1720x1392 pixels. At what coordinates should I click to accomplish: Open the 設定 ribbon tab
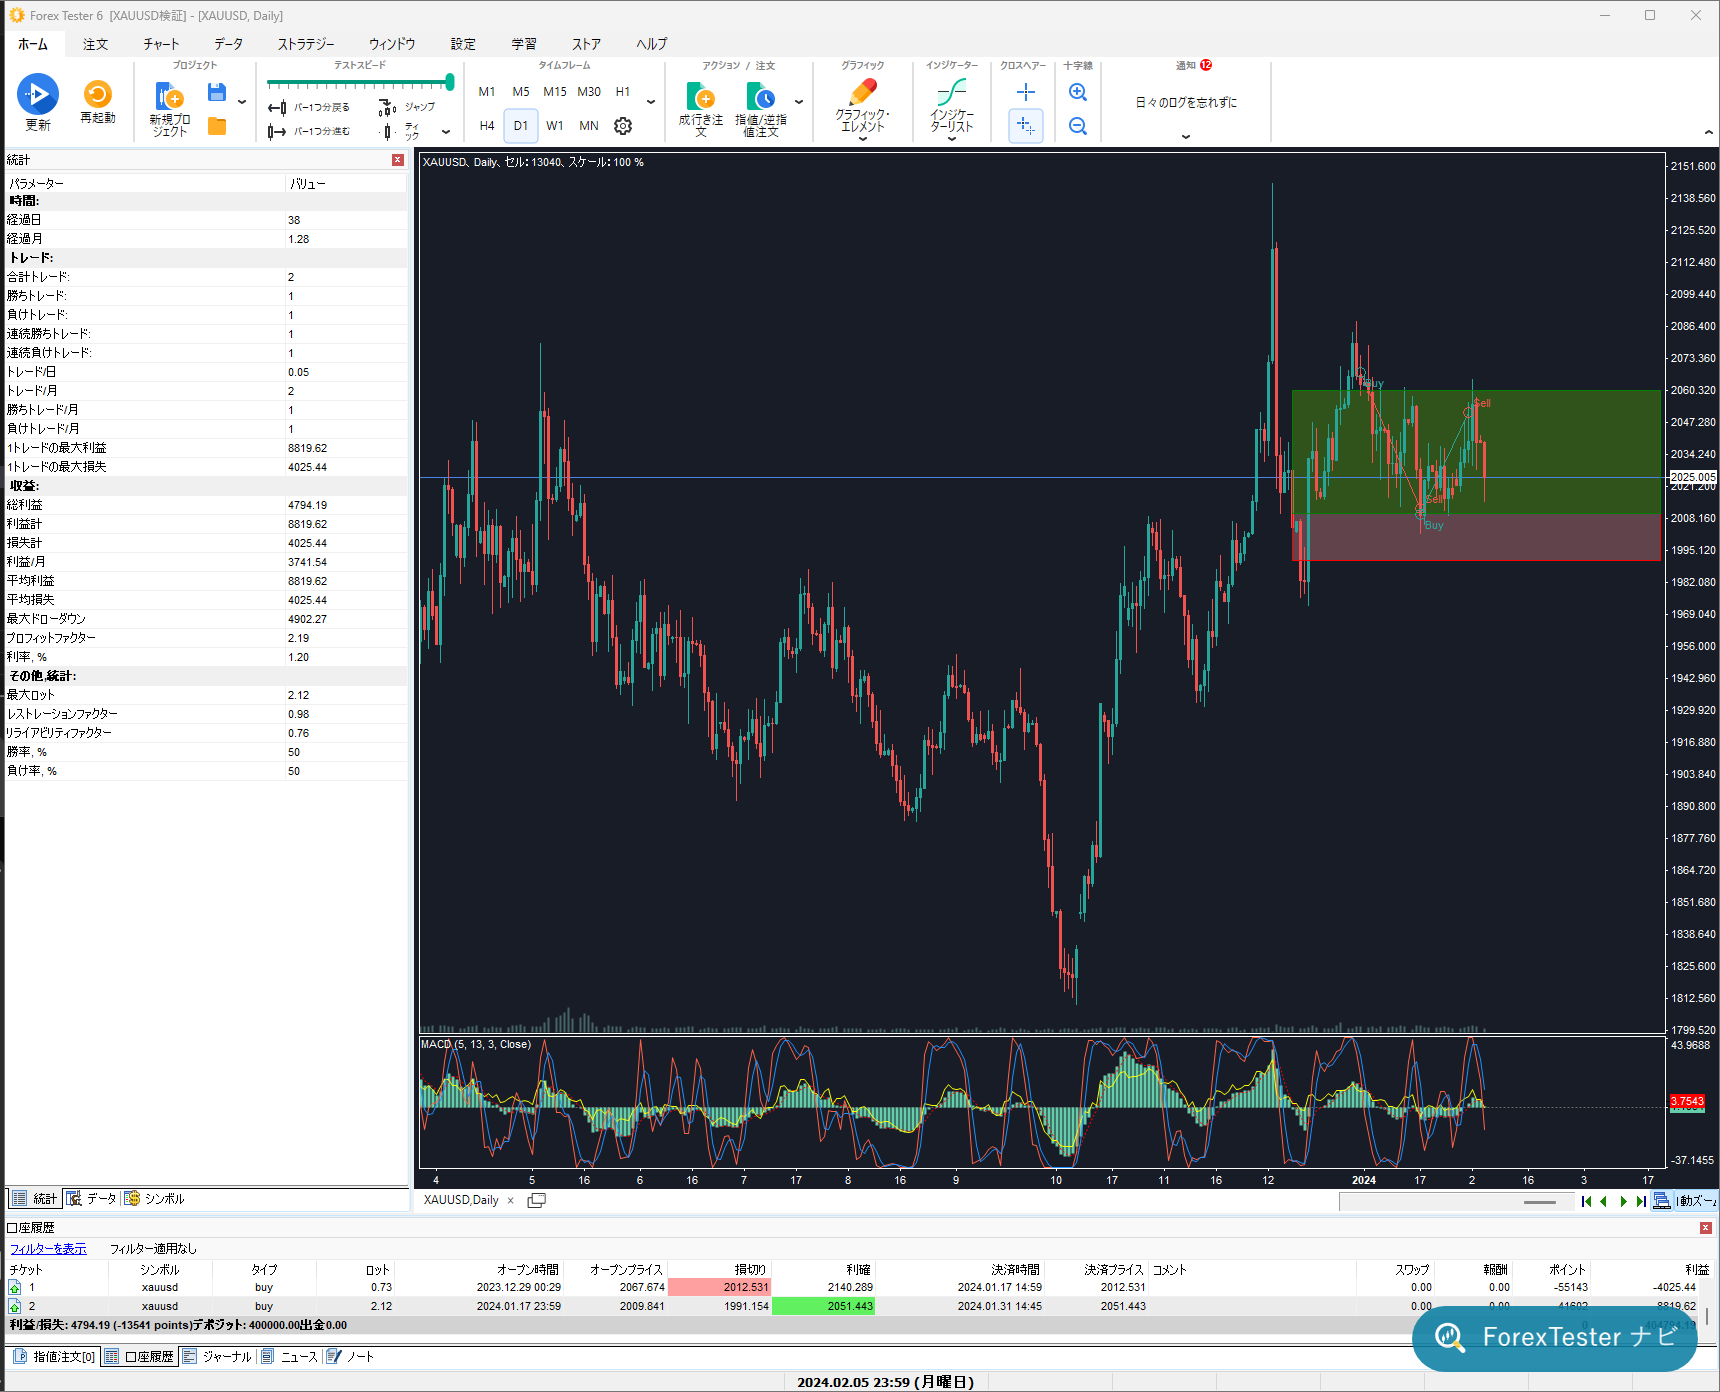tap(463, 44)
